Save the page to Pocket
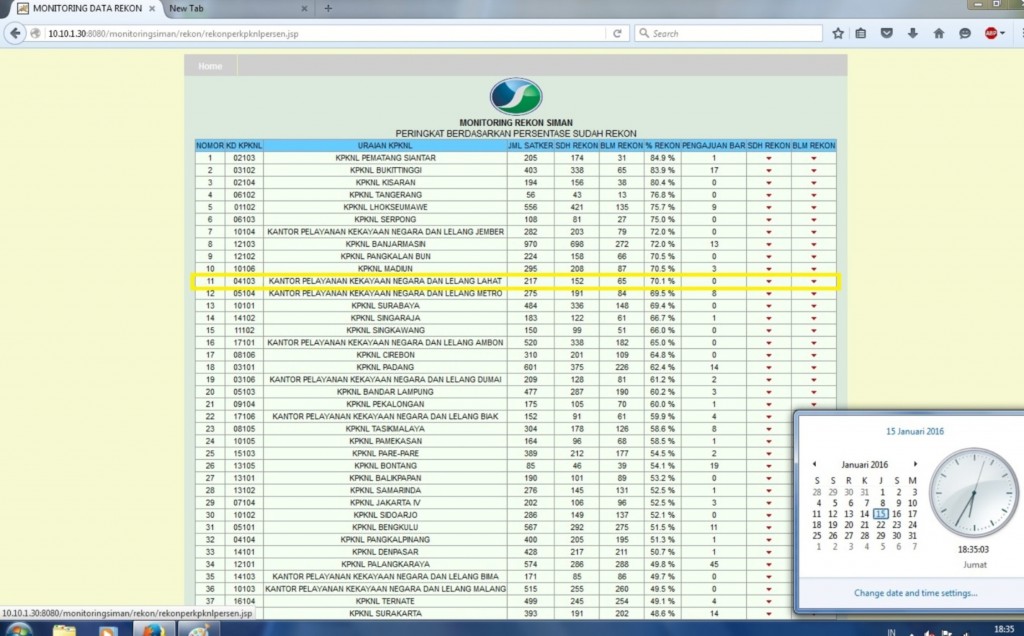The height and width of the screenshot is (636, 1024). [887, 33]
